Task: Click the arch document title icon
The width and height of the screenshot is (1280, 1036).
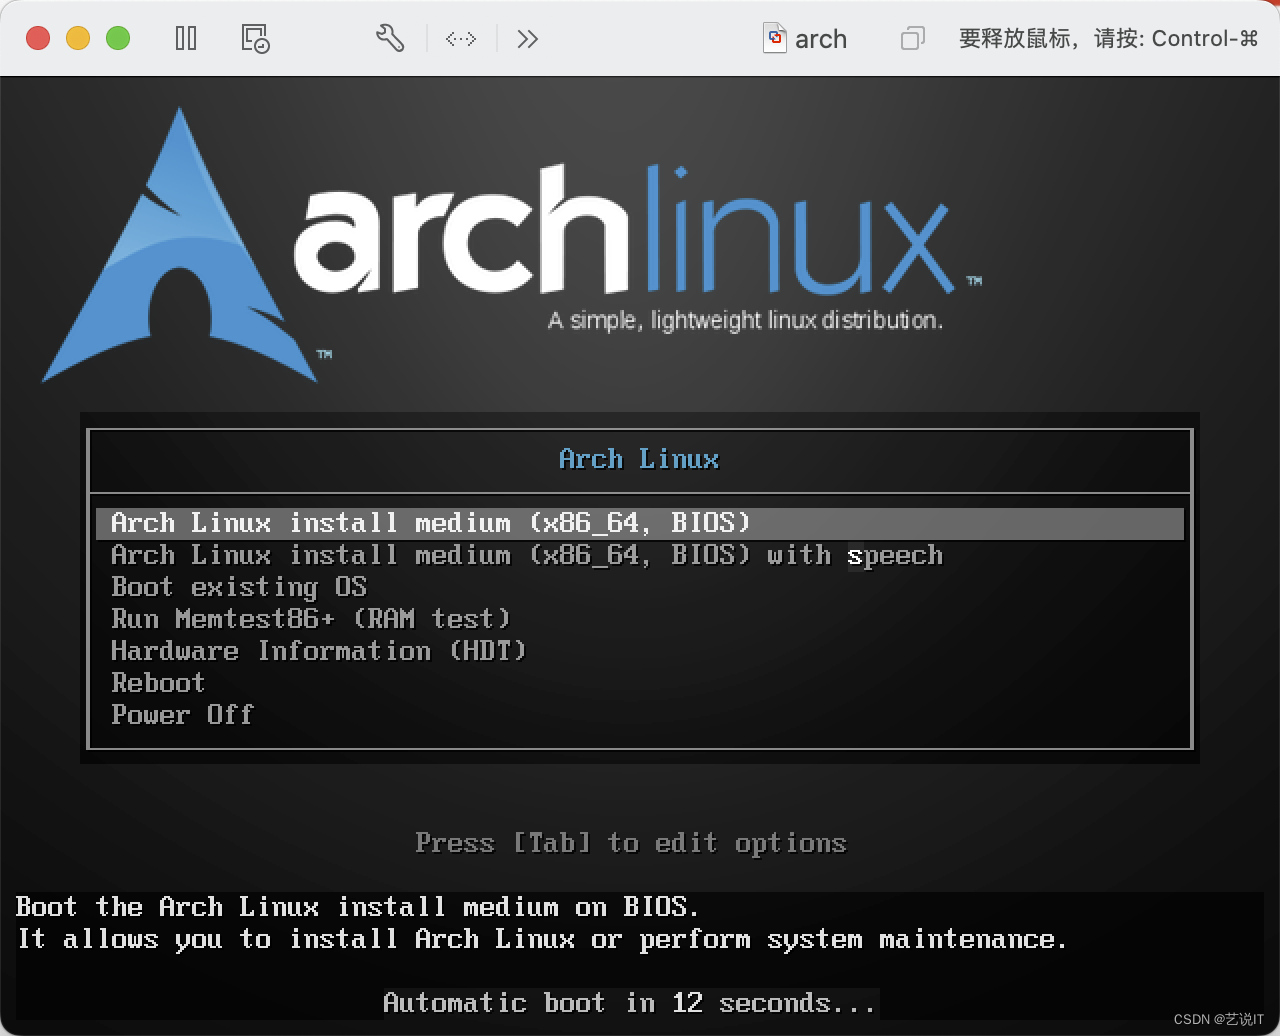Action: click(775, 39)
